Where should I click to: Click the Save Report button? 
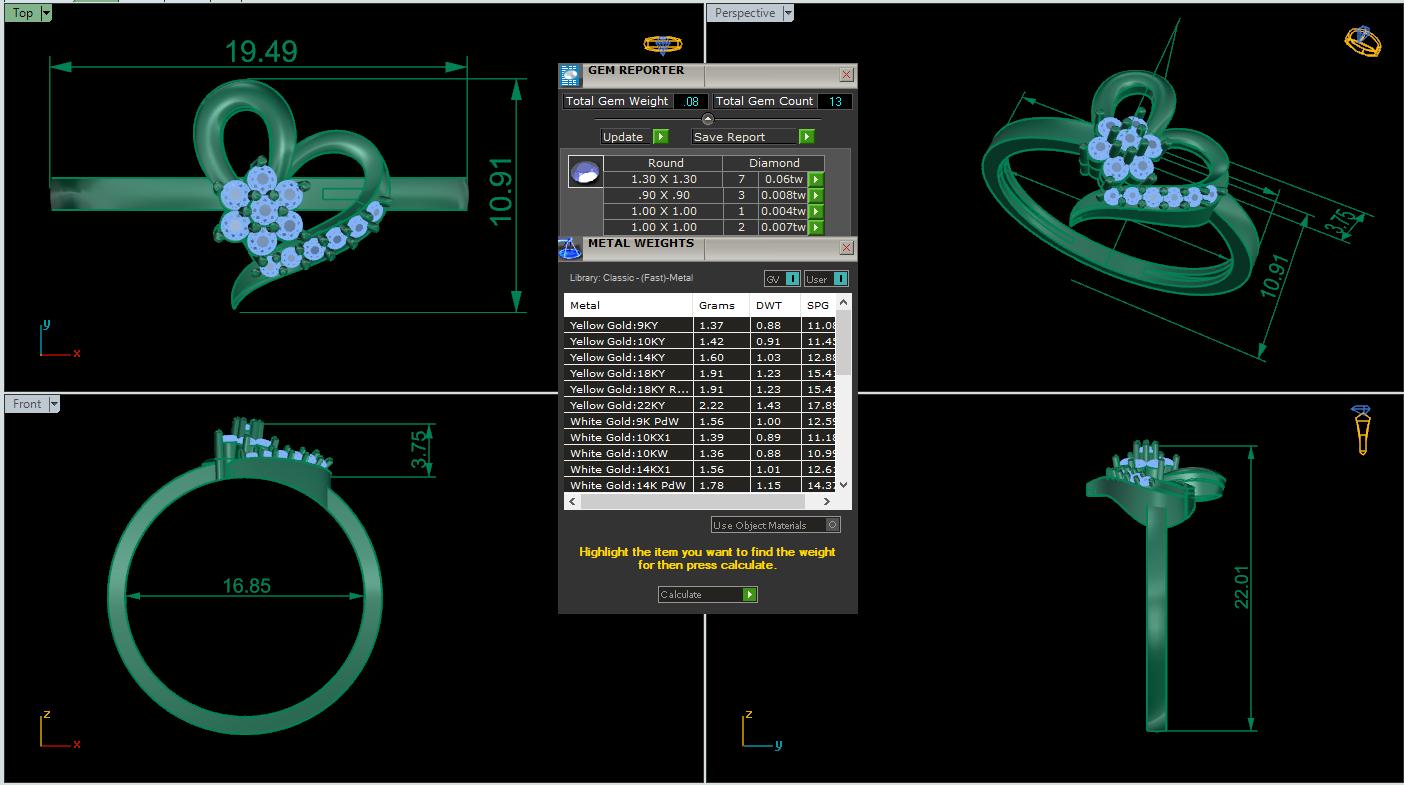753,137
